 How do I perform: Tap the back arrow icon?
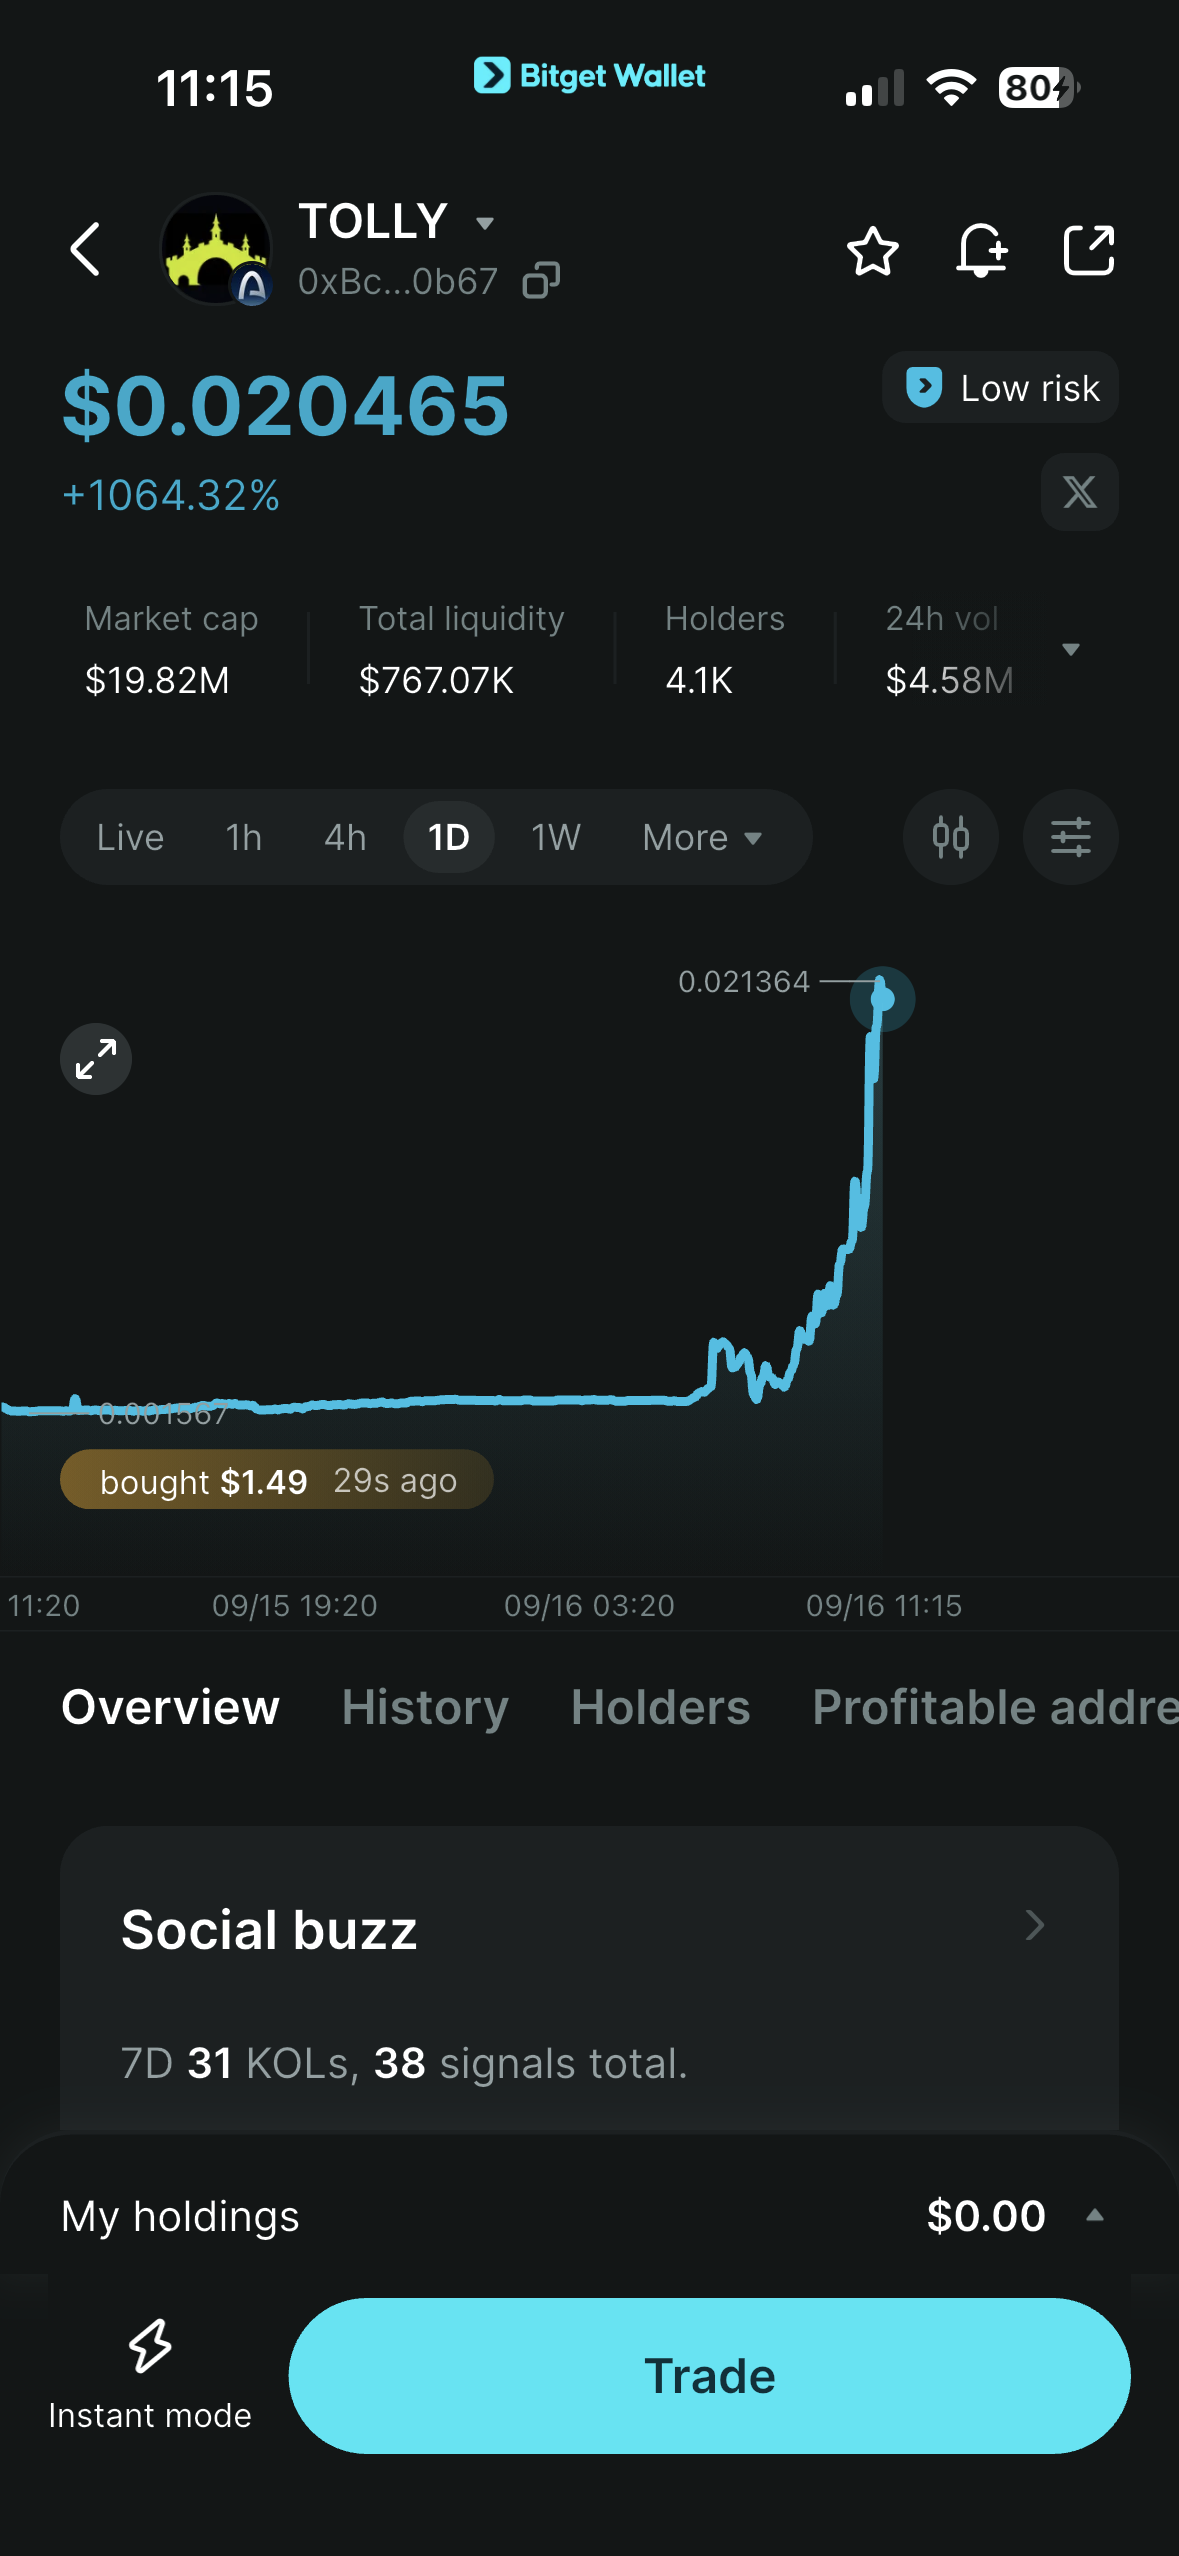point(86,249)
